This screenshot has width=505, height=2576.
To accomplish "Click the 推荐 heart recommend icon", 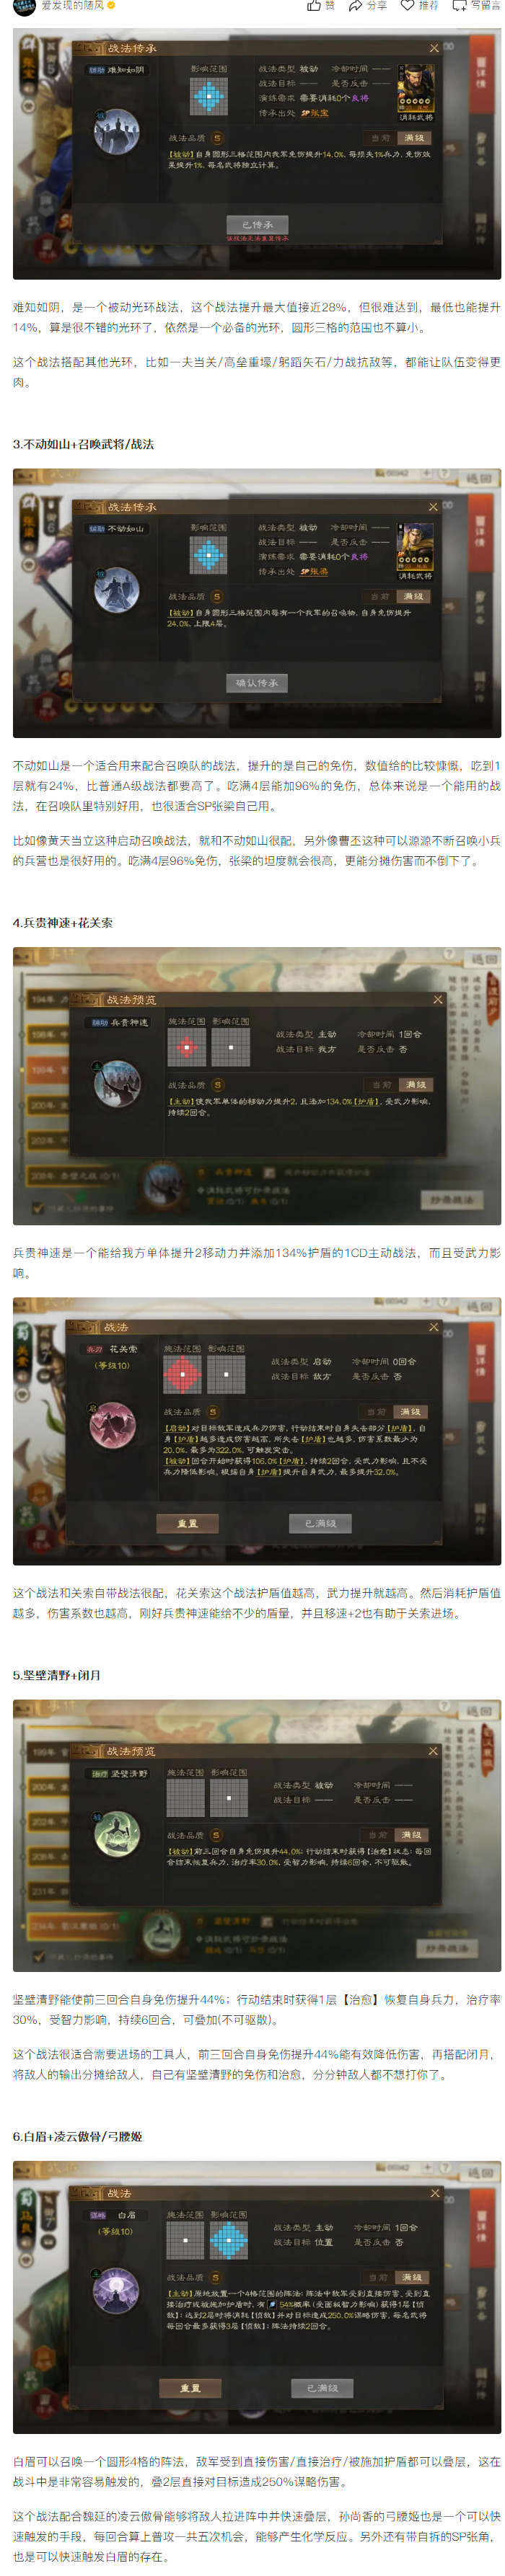I will pyautogui.click(x=407, y=6).
